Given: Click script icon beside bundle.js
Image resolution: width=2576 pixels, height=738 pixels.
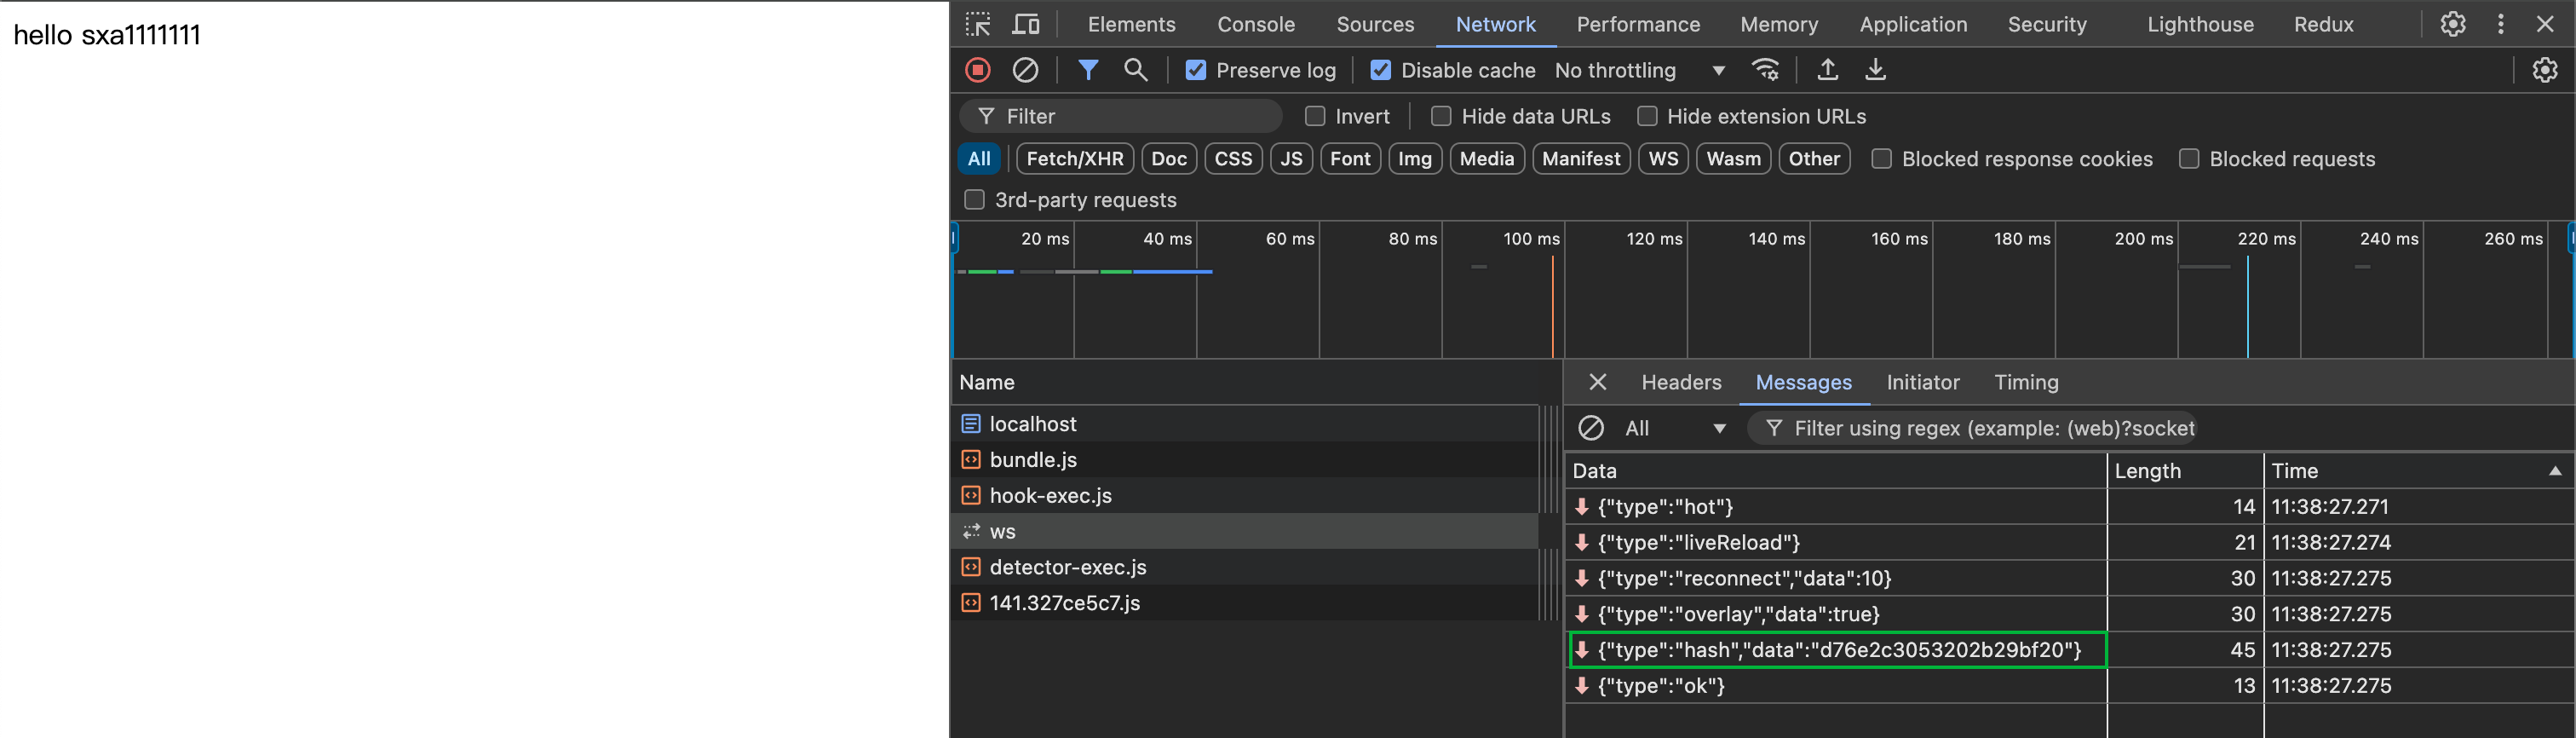Looking at the screenshot, I should click(x=970, y=460).
